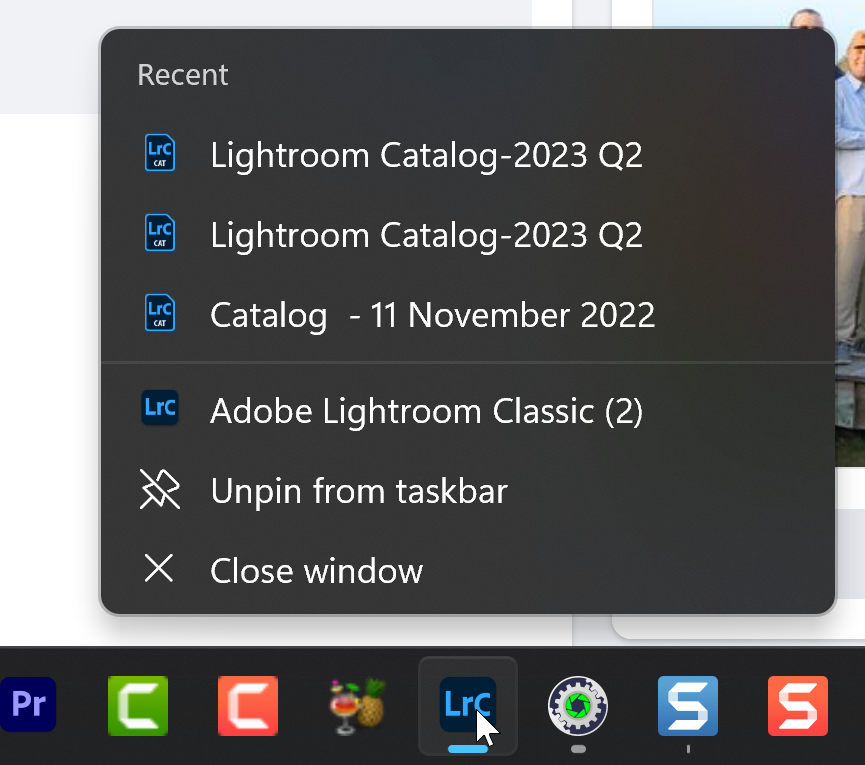The height and width of the screenshot is (765, 865).
Task: Click the catalog icon beside the top recent entry
Action: click(160, 153)
